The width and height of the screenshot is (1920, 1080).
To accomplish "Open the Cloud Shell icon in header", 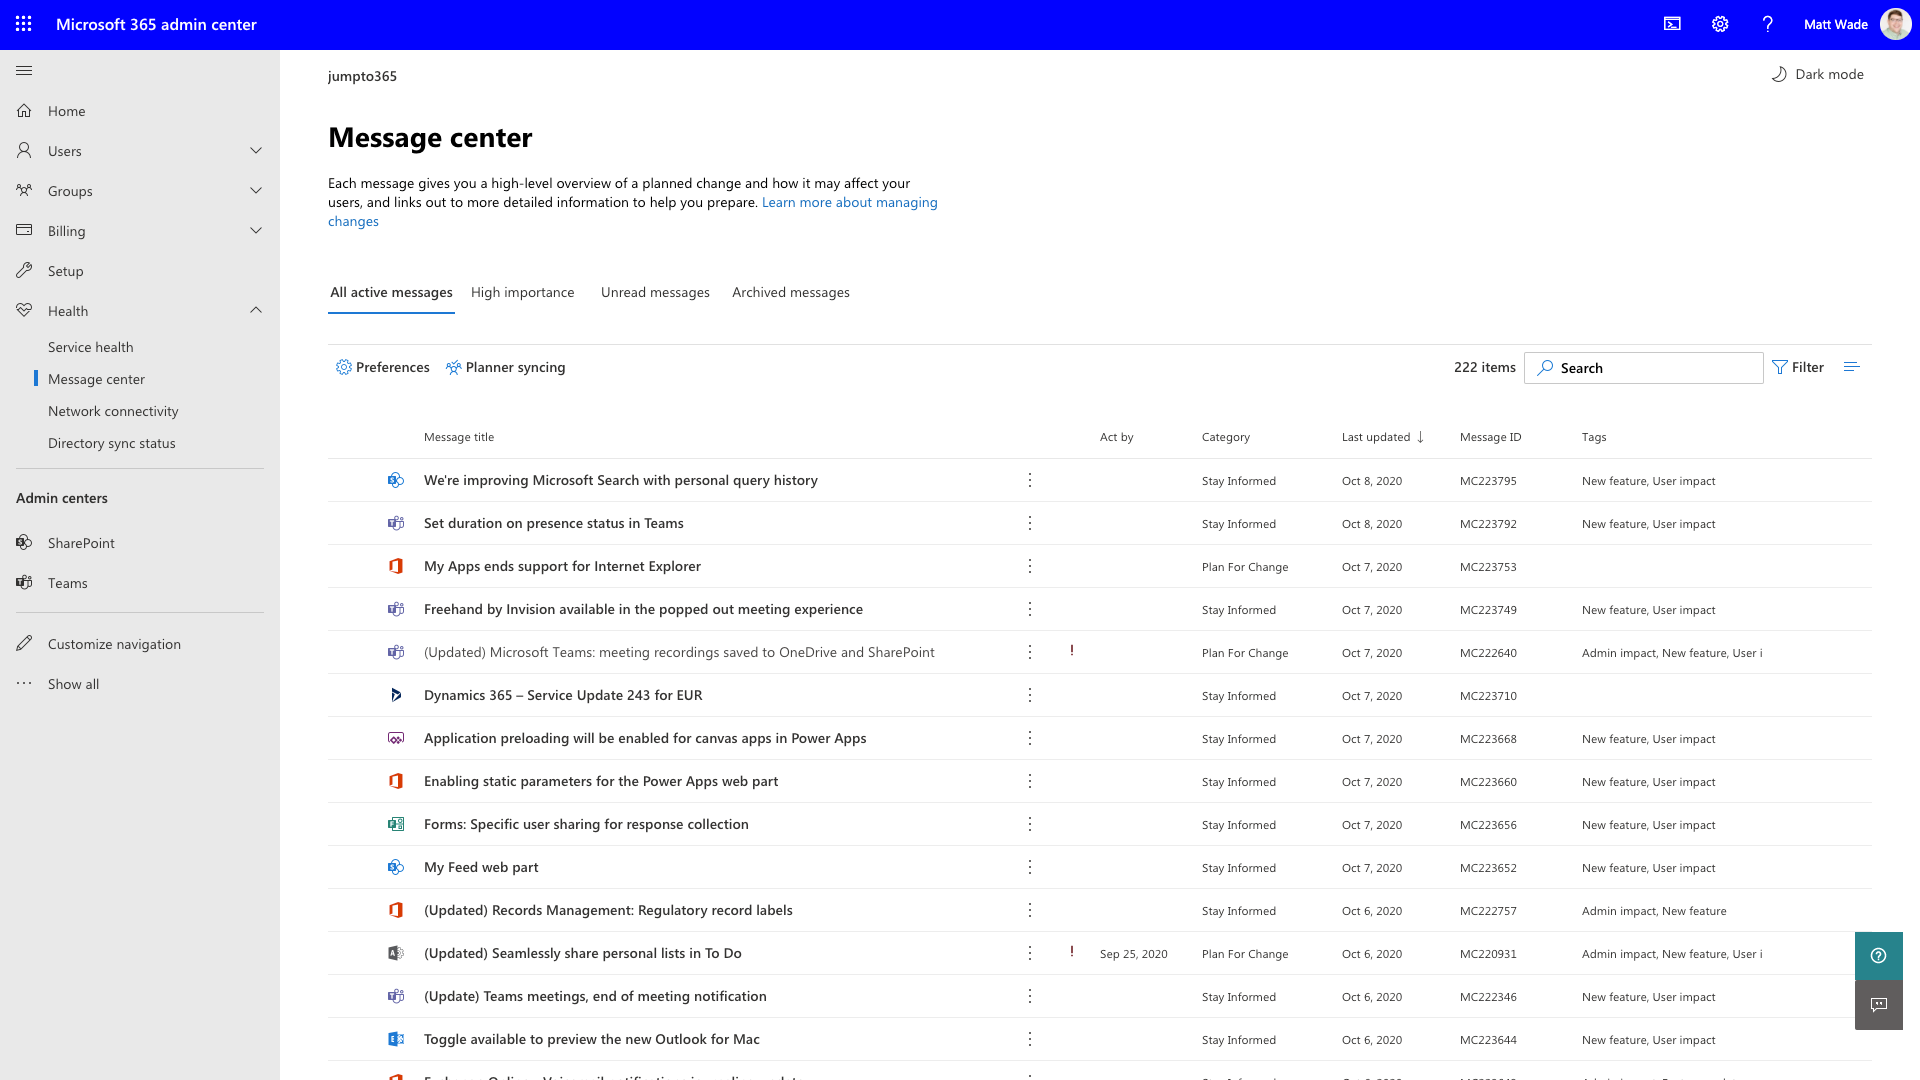I will pos(1672,24).
